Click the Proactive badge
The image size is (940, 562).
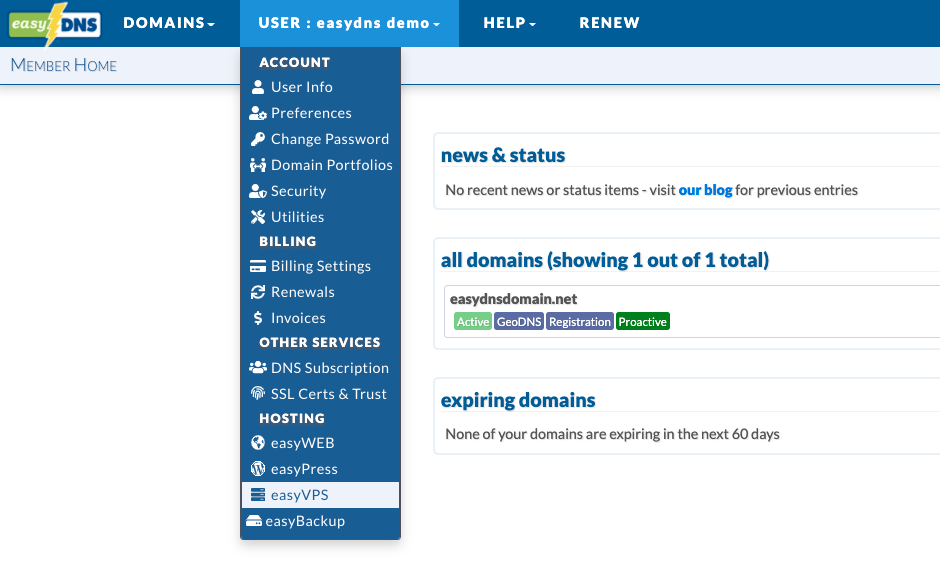[643, 321]
